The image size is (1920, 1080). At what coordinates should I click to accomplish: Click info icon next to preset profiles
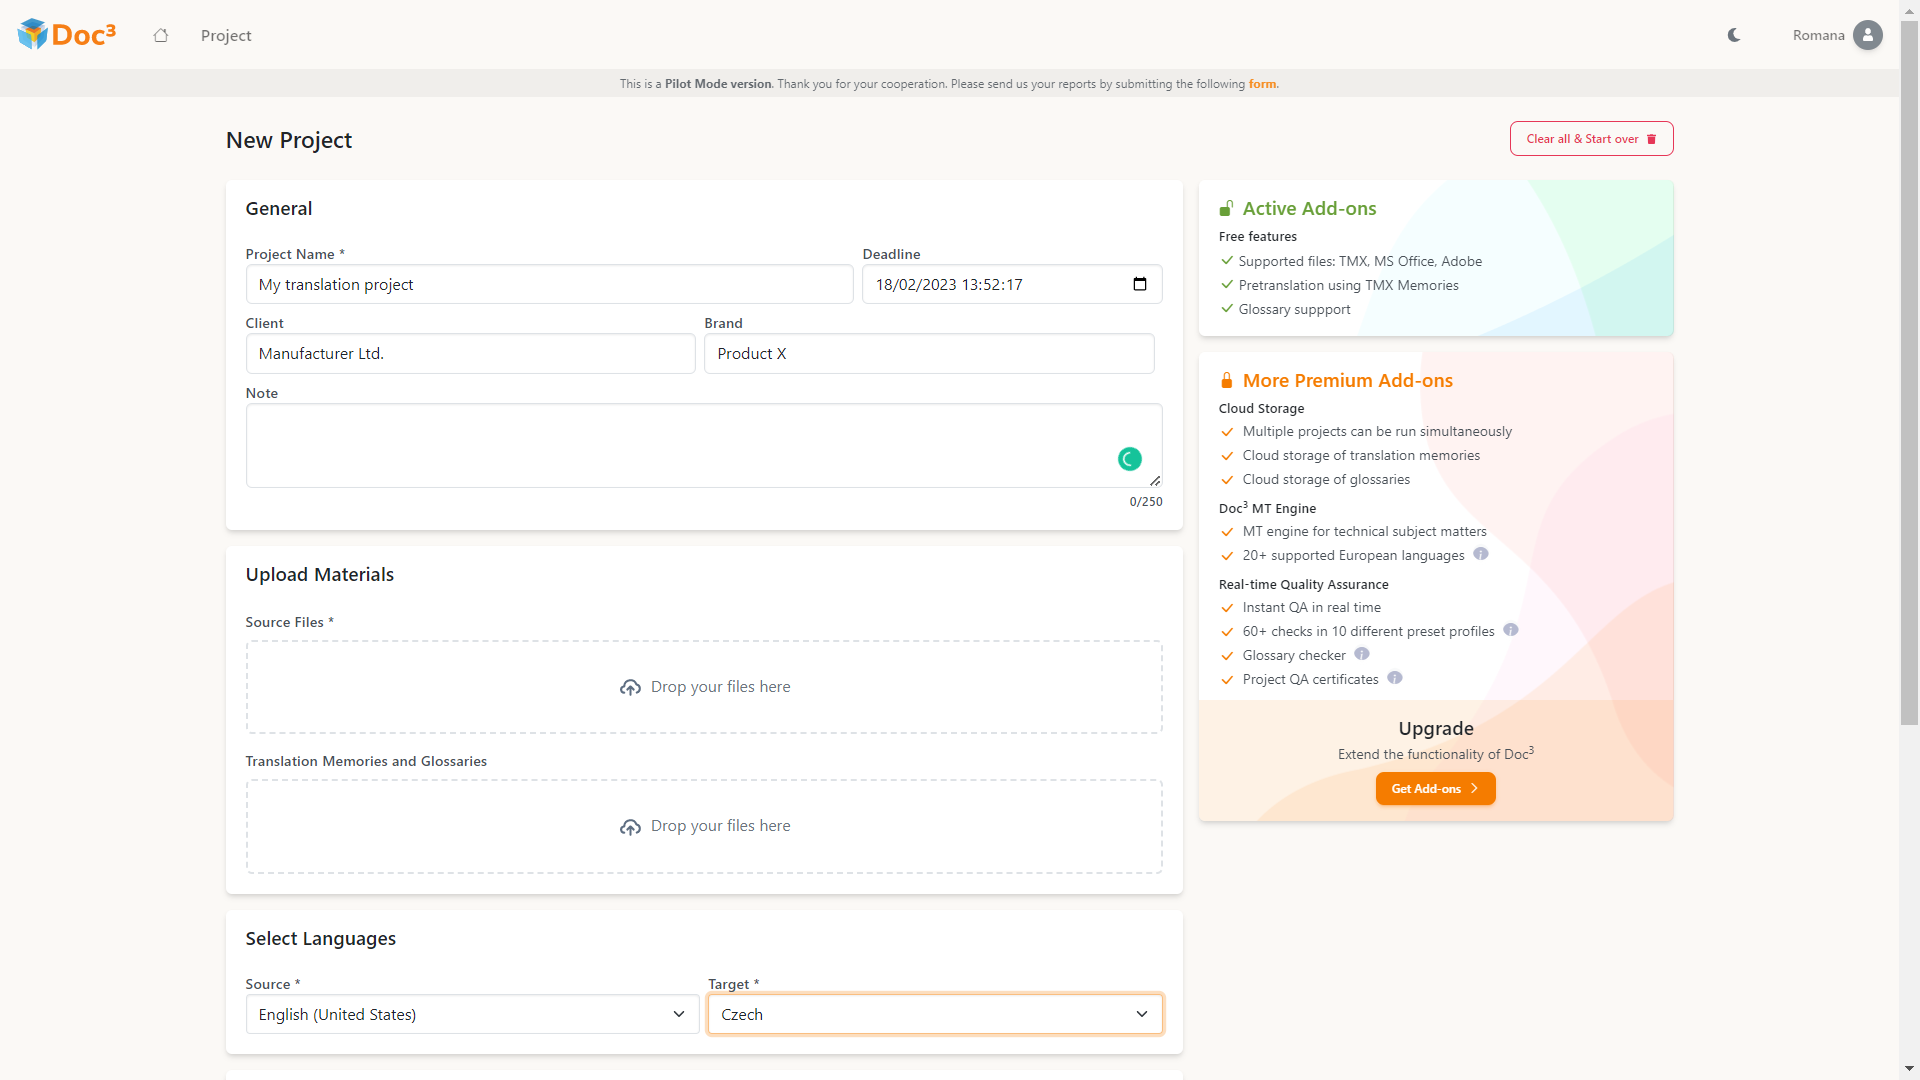1511,630
